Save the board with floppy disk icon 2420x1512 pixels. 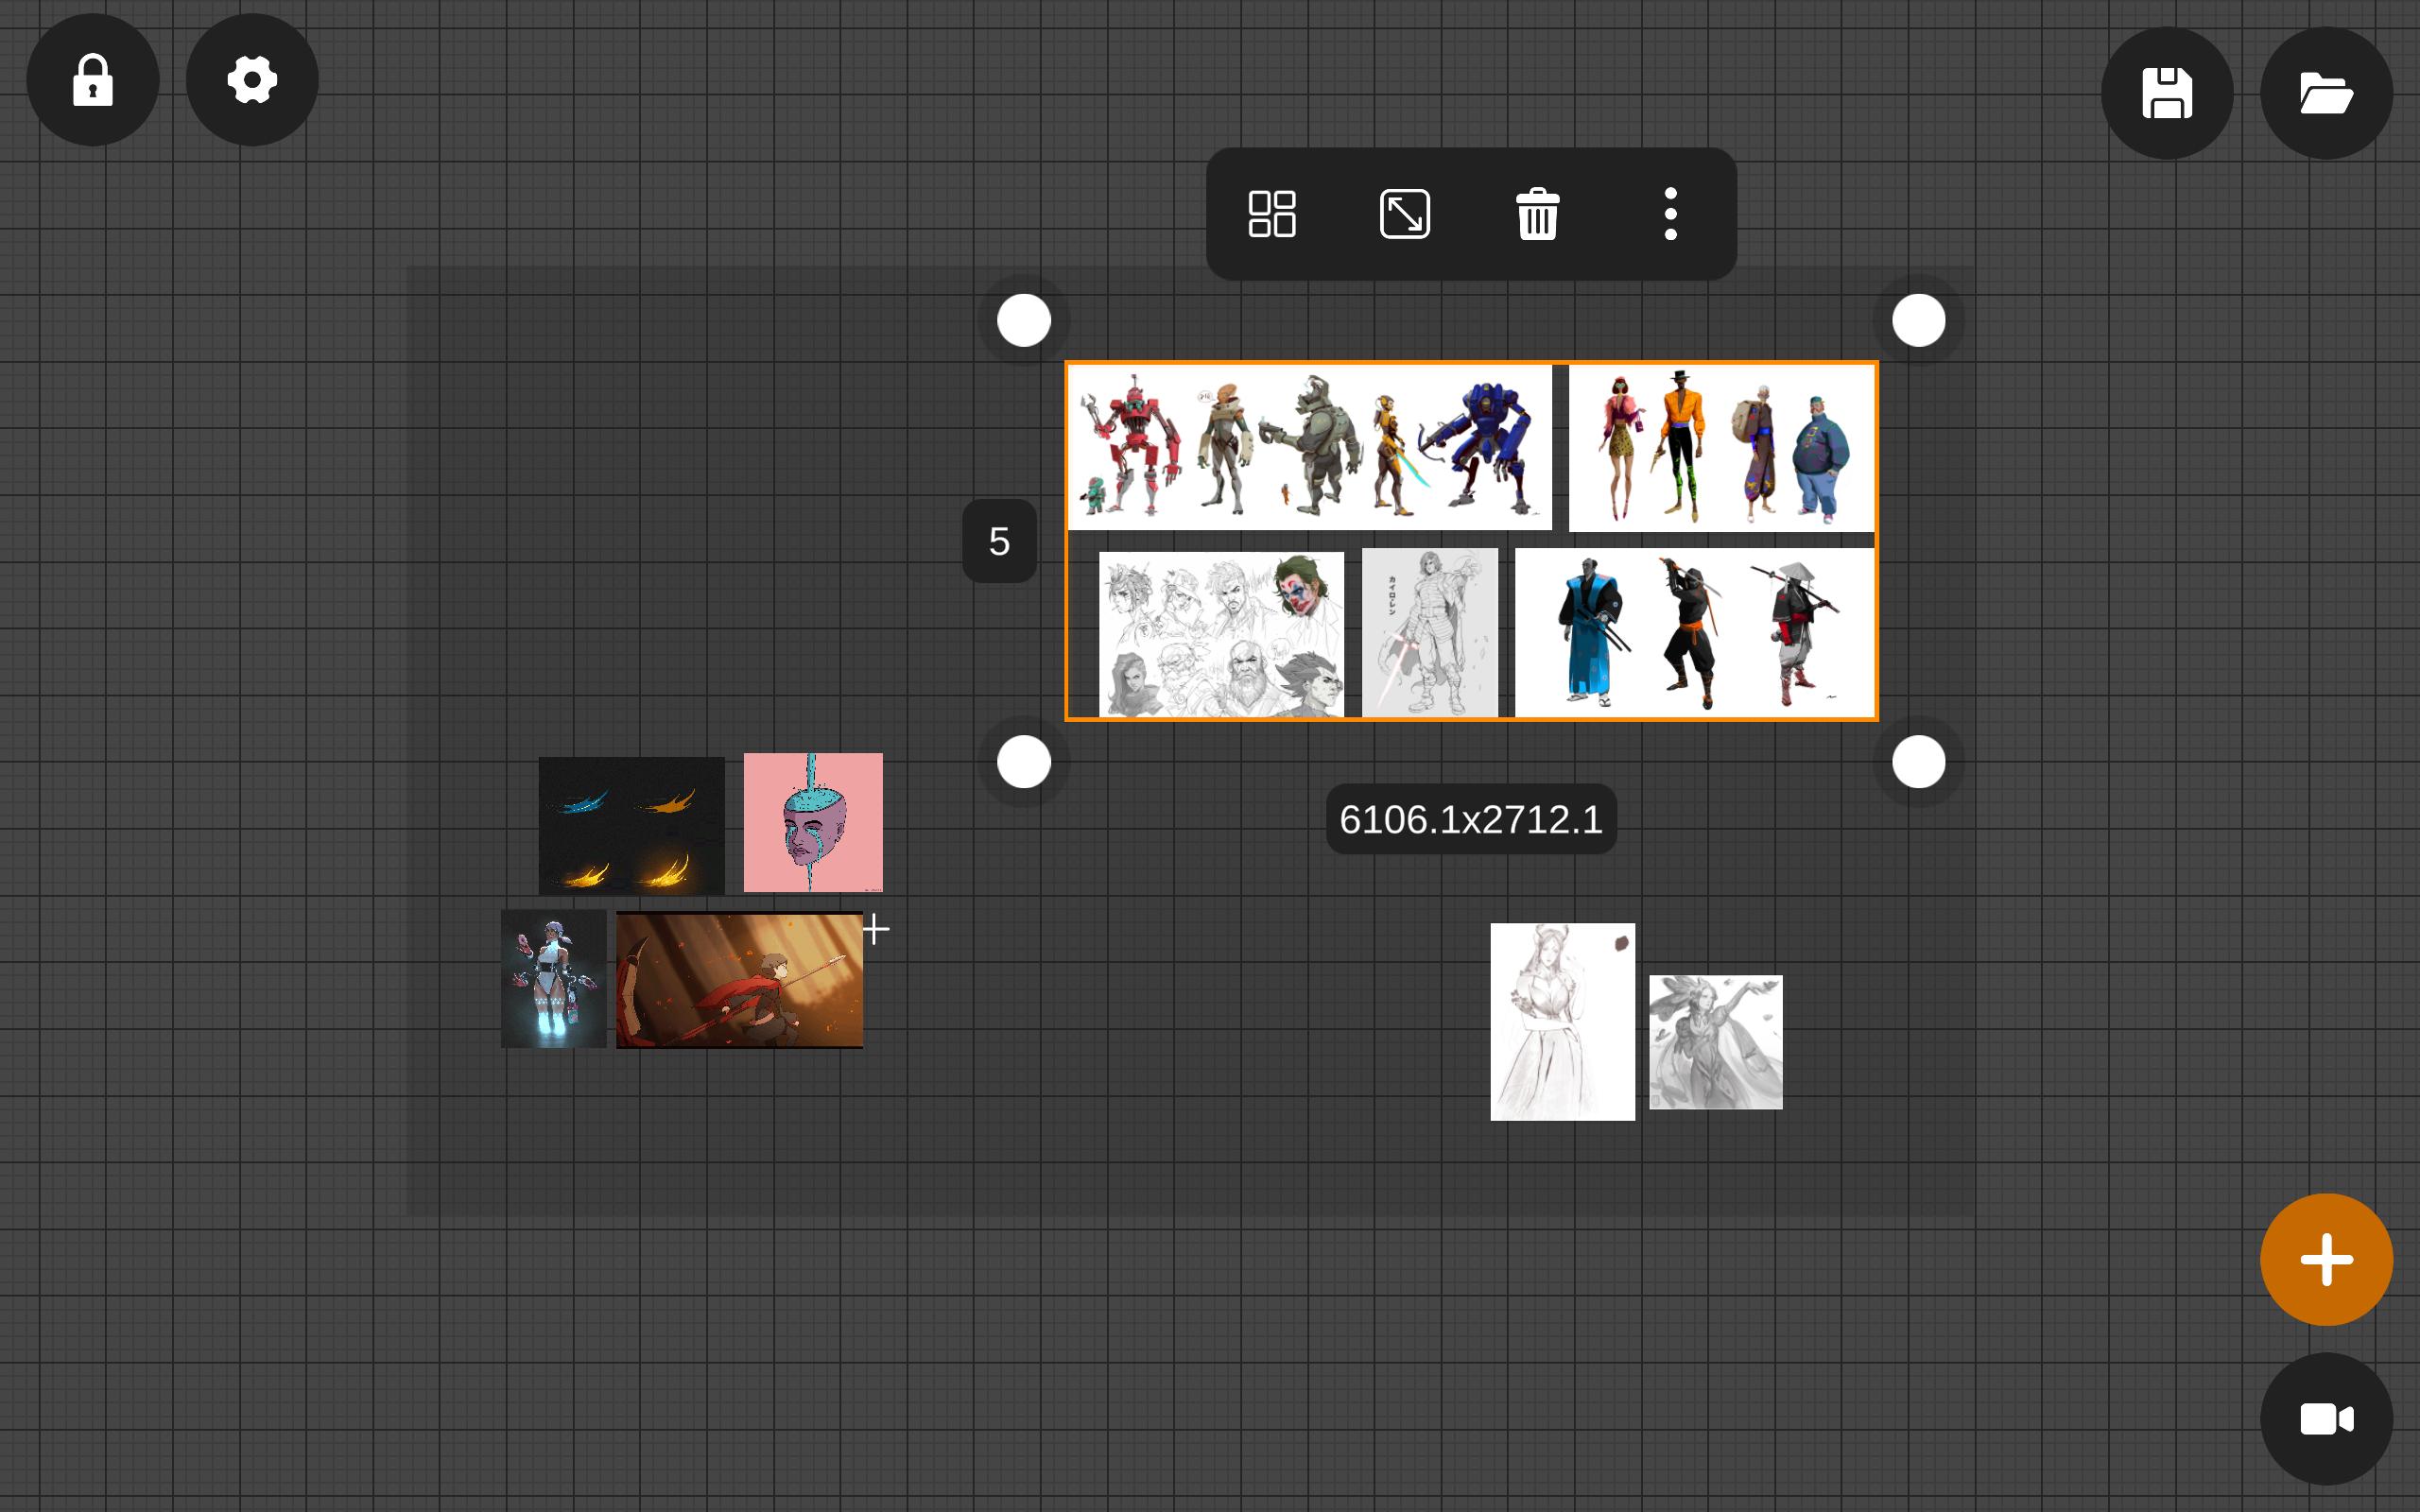pyautogui.click(x=2167, y=93)
